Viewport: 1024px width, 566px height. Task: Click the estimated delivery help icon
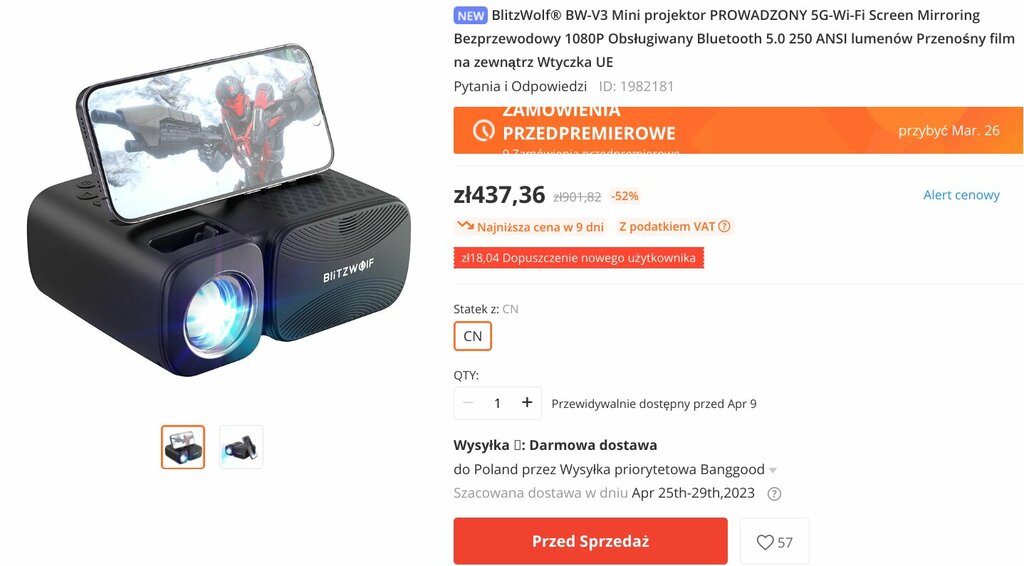[x=774, y=494]
